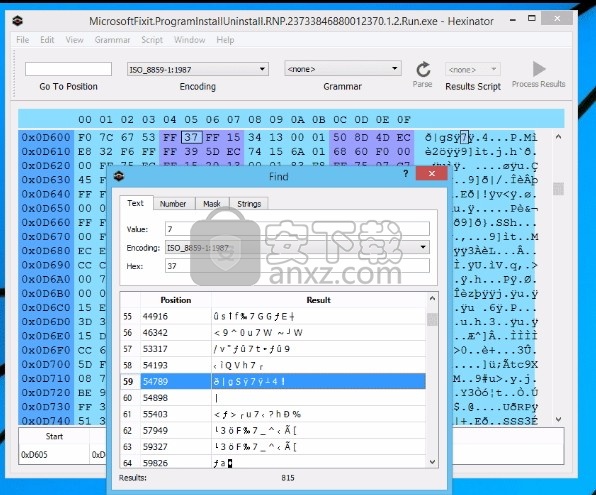Click the results list scrollbar thumb
The image size is (596, 495).
coord(432,319)
